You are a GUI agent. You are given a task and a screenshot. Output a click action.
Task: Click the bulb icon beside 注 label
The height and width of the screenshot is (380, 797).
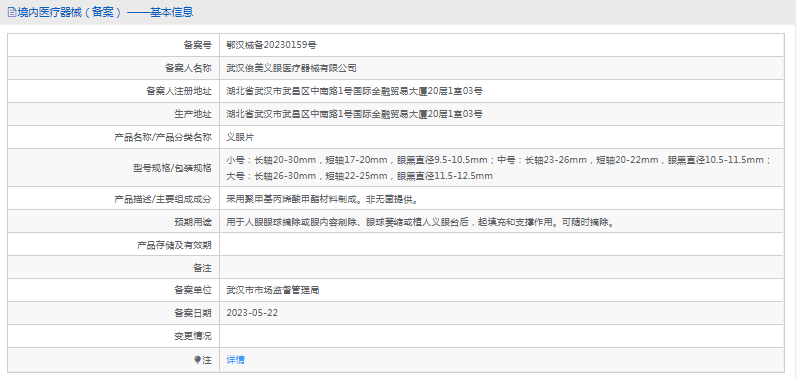198,360
